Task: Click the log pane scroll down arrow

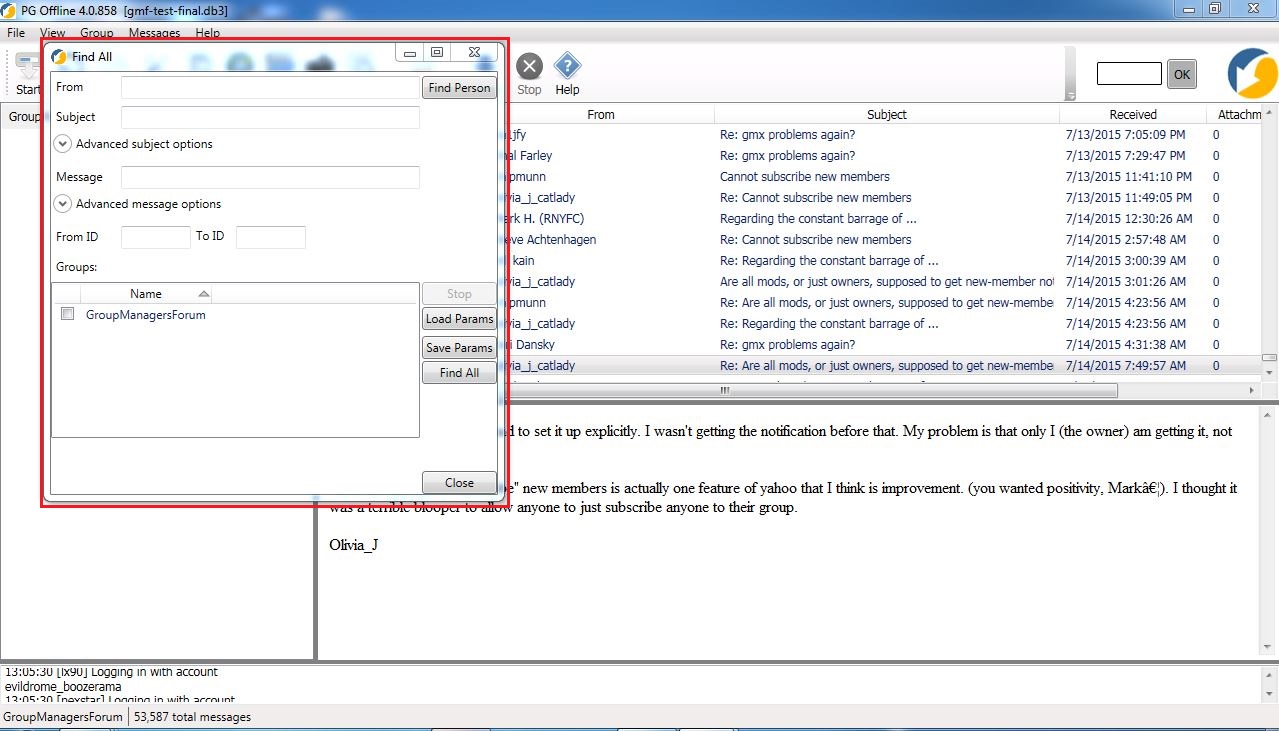Action: (1269, 695)
